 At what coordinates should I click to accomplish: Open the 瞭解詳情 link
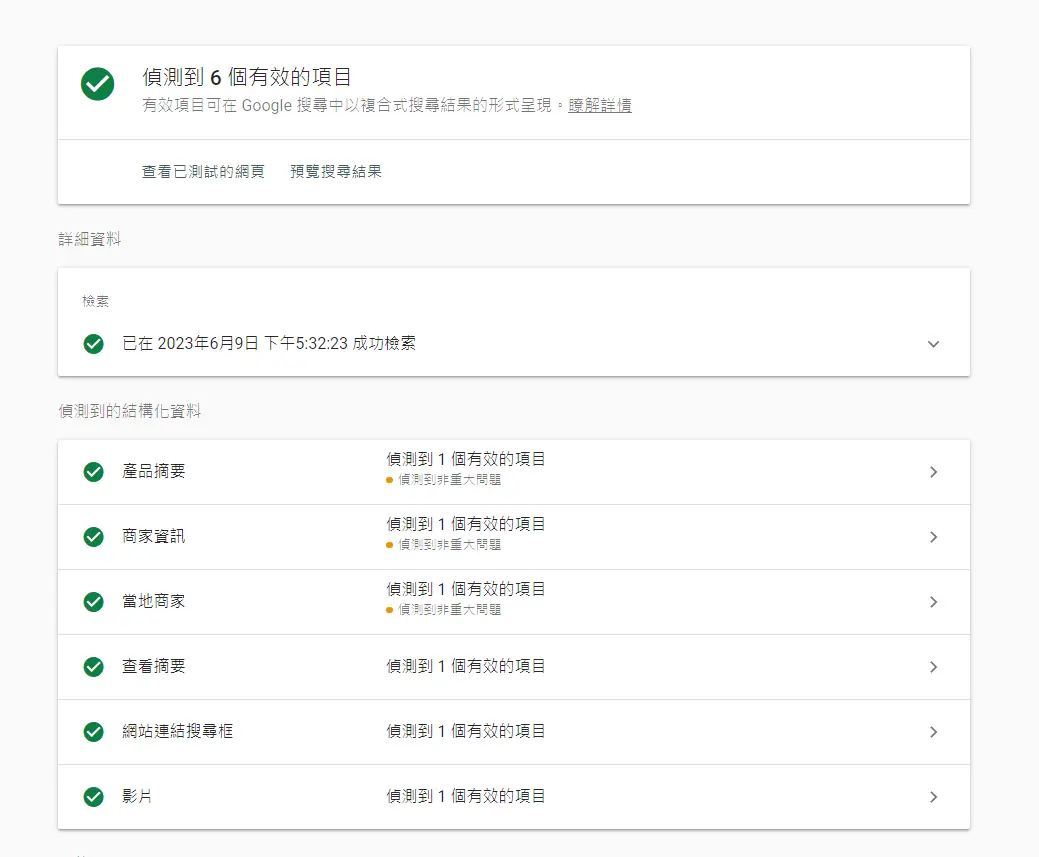[x=600, y=106]
